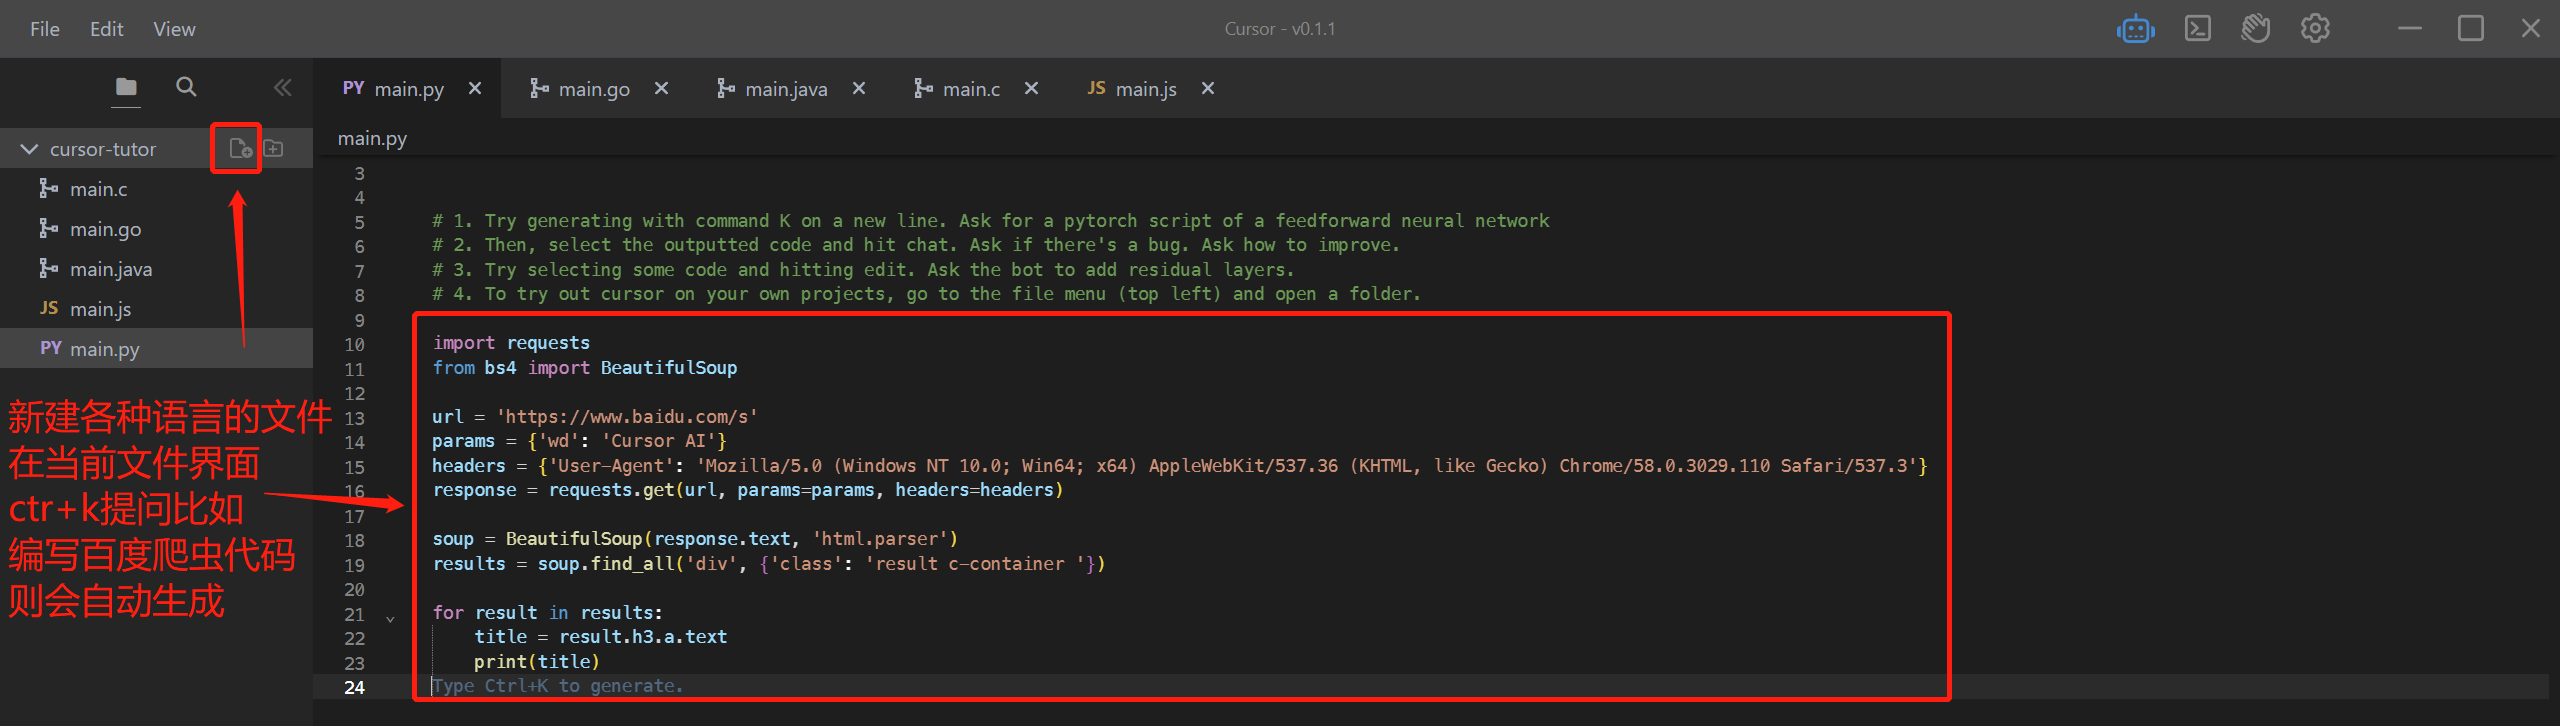Click the main.c file icon in sidebar
Screen dimensions: 2560x726
tap(48, 188)
